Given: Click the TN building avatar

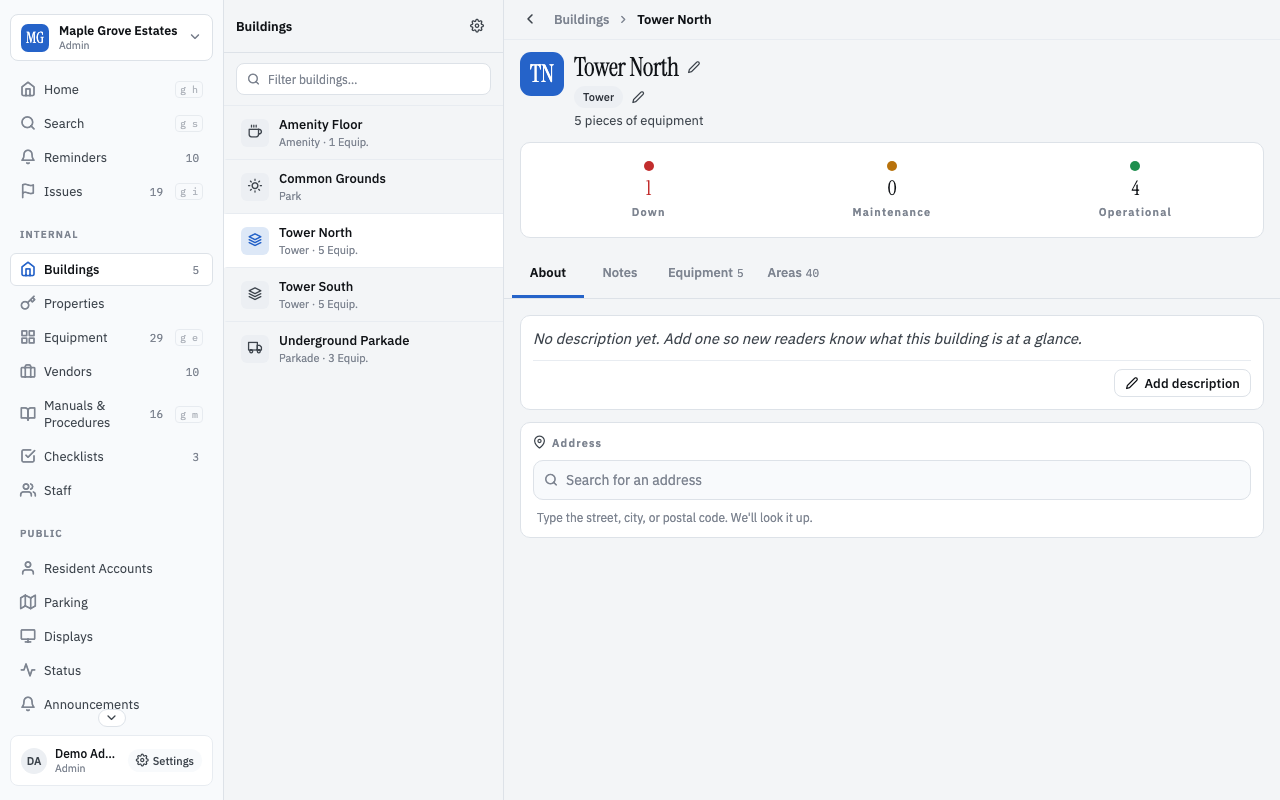Looking at the screenshot, I should [x=542, y=74].
